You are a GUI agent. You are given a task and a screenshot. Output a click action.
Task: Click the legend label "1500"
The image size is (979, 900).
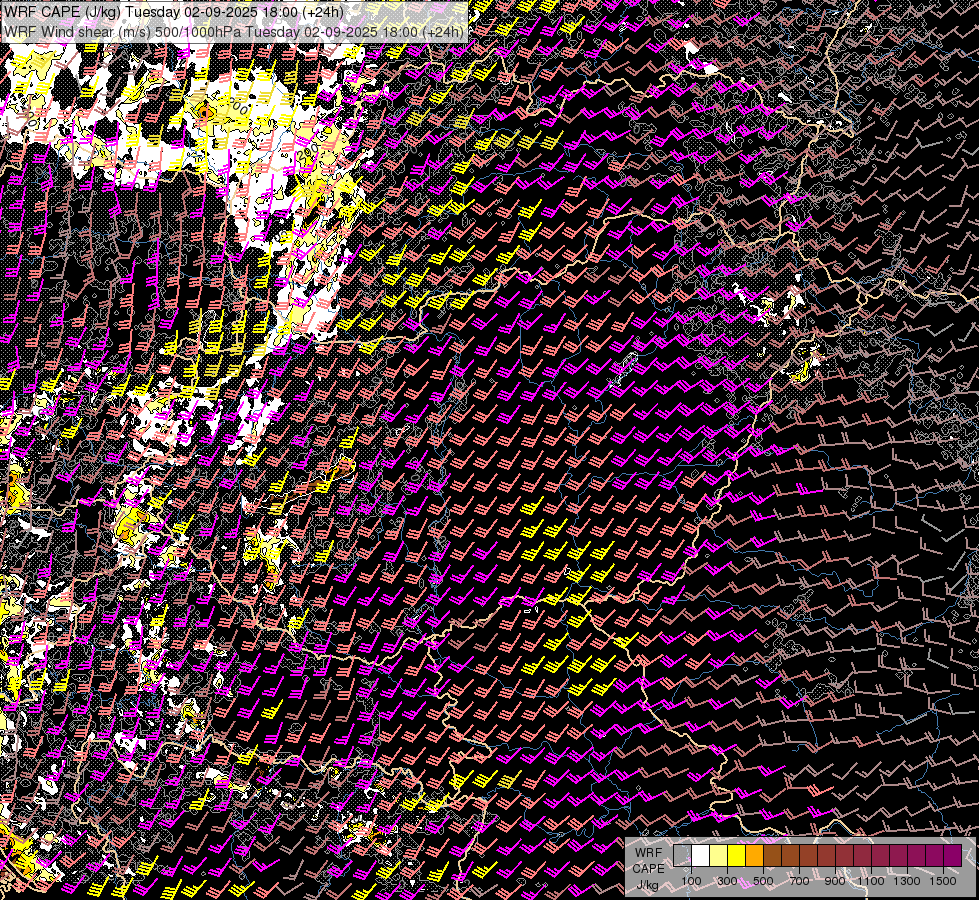tap(943, 881)
